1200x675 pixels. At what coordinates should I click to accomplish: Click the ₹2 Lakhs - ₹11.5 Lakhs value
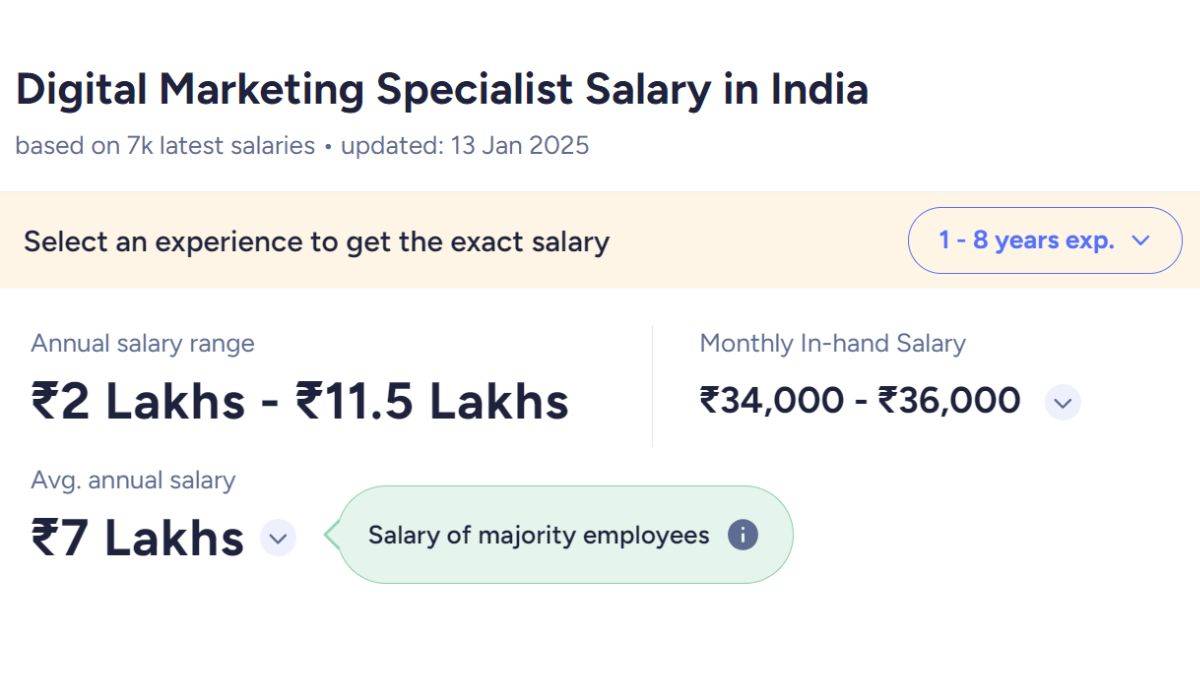[x=298, y=400]
